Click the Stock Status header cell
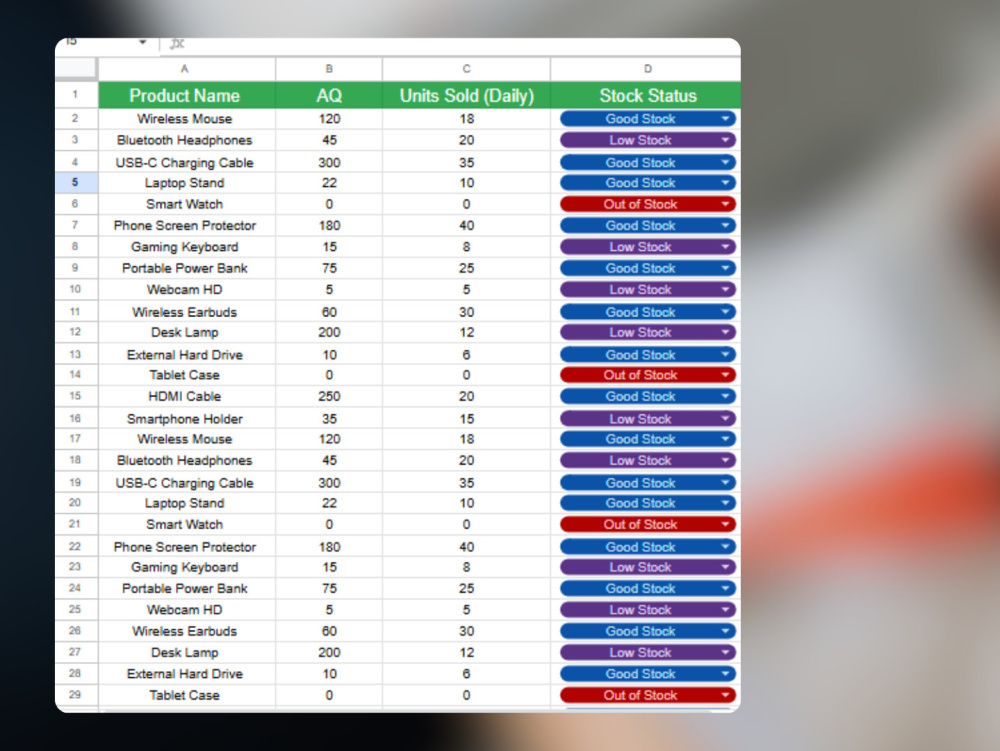 [645, 95]
